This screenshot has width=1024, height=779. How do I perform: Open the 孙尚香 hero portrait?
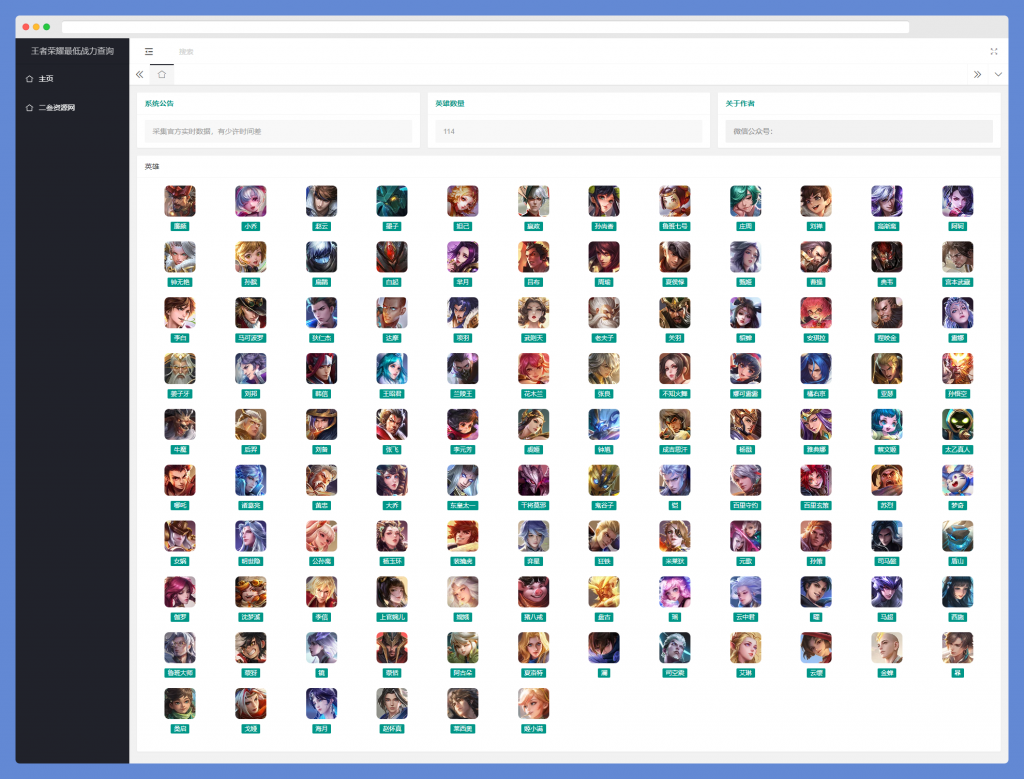click(604, 201)
